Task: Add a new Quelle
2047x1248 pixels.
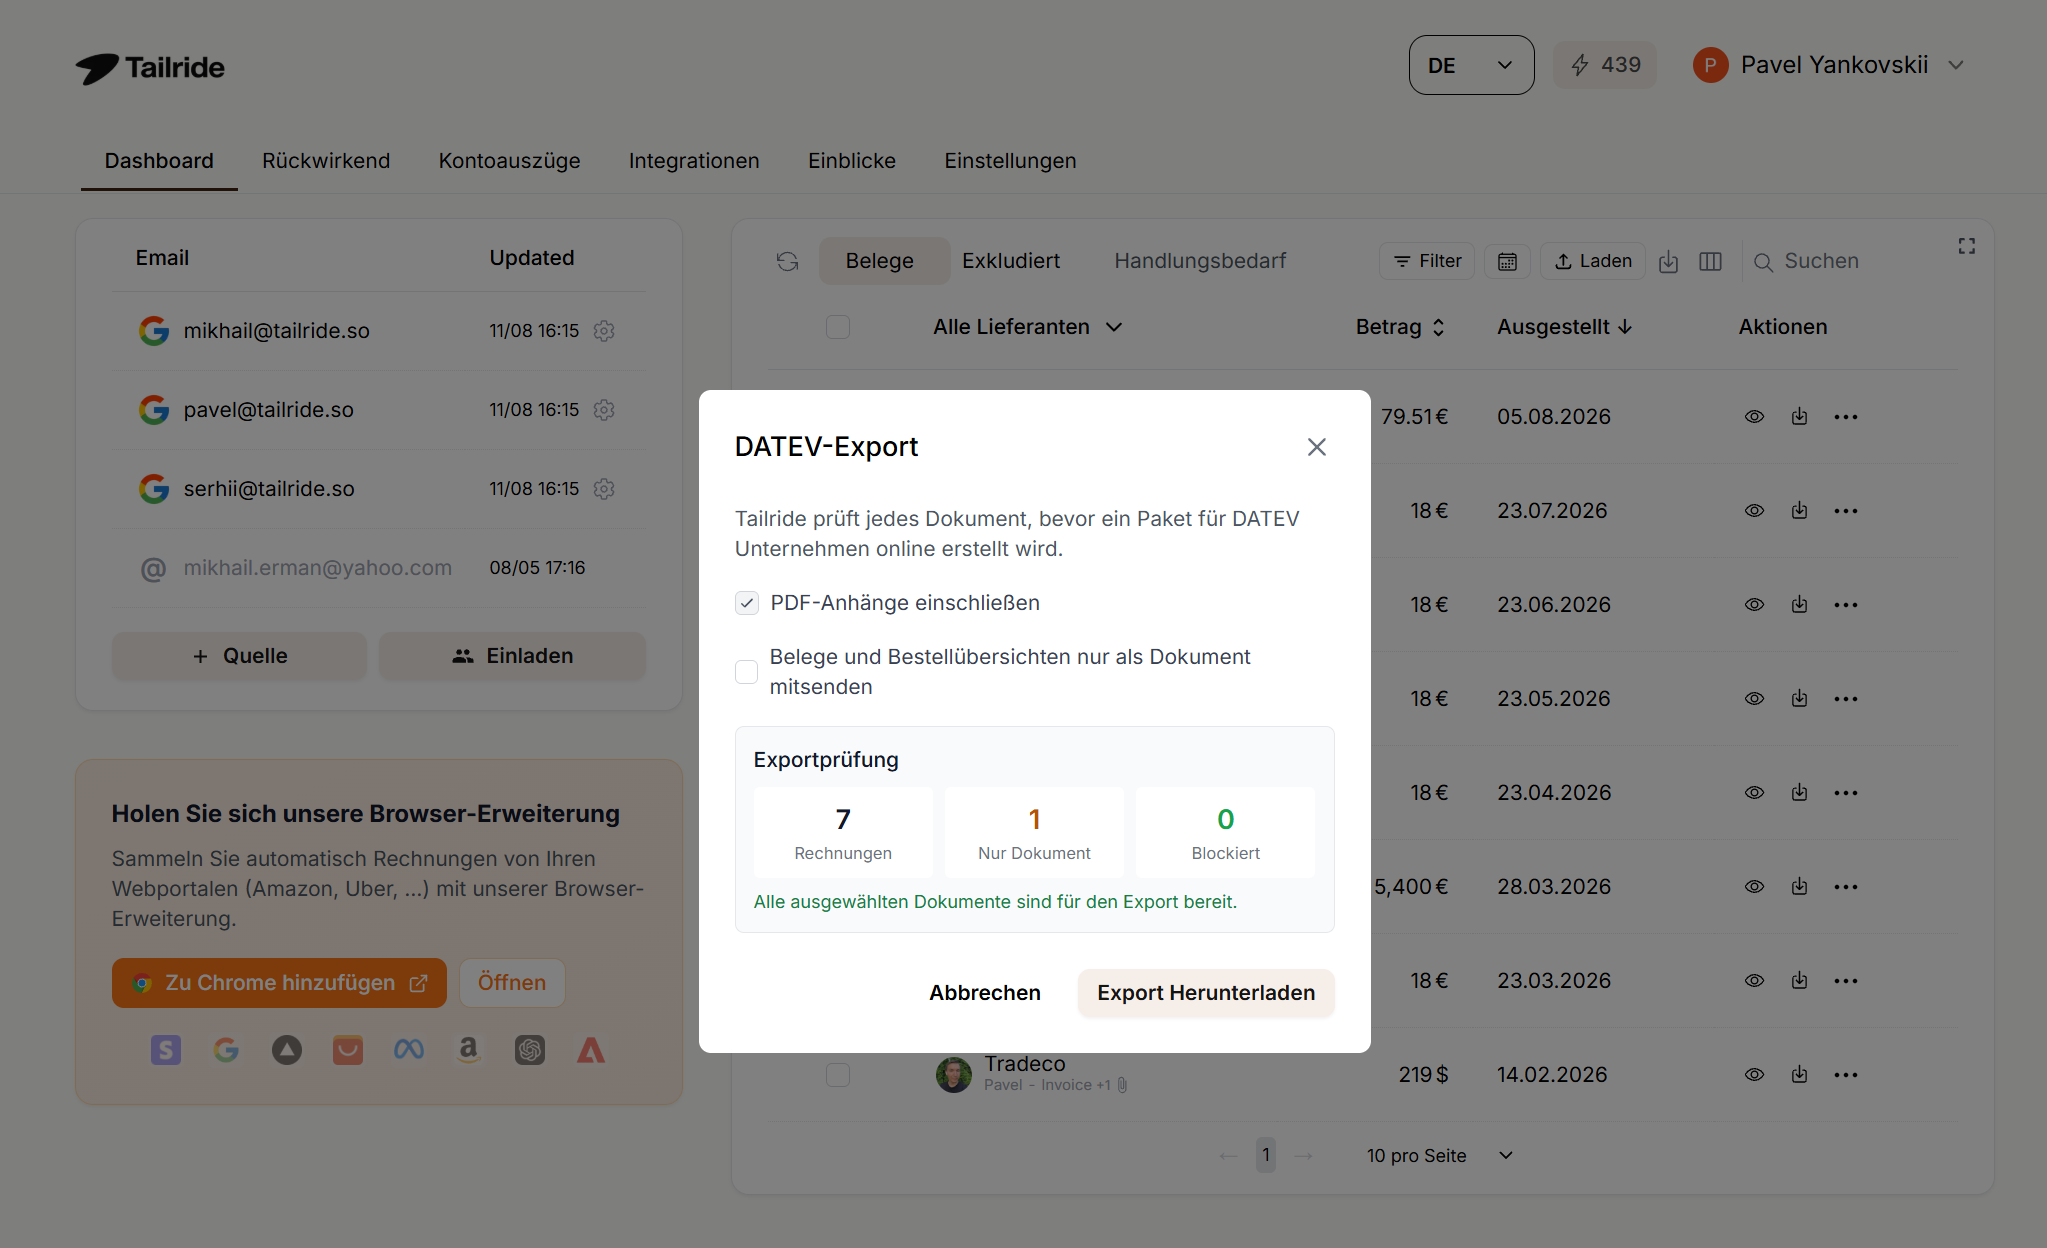Action: point(239,656)
